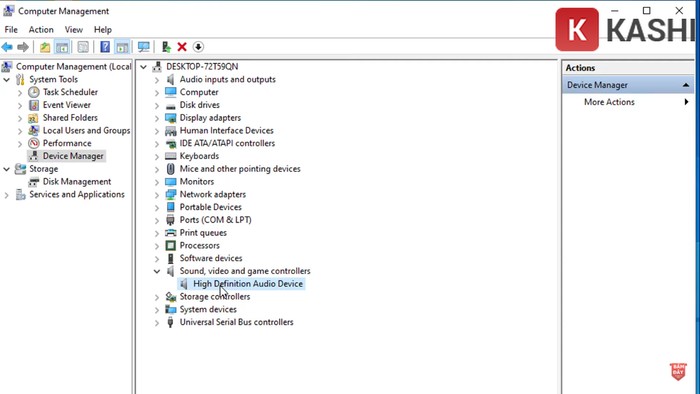The width and height of the screenshot is (700, 394).
Task: Expand Universal Serial Bus controllers category
Action: [157, 323]
